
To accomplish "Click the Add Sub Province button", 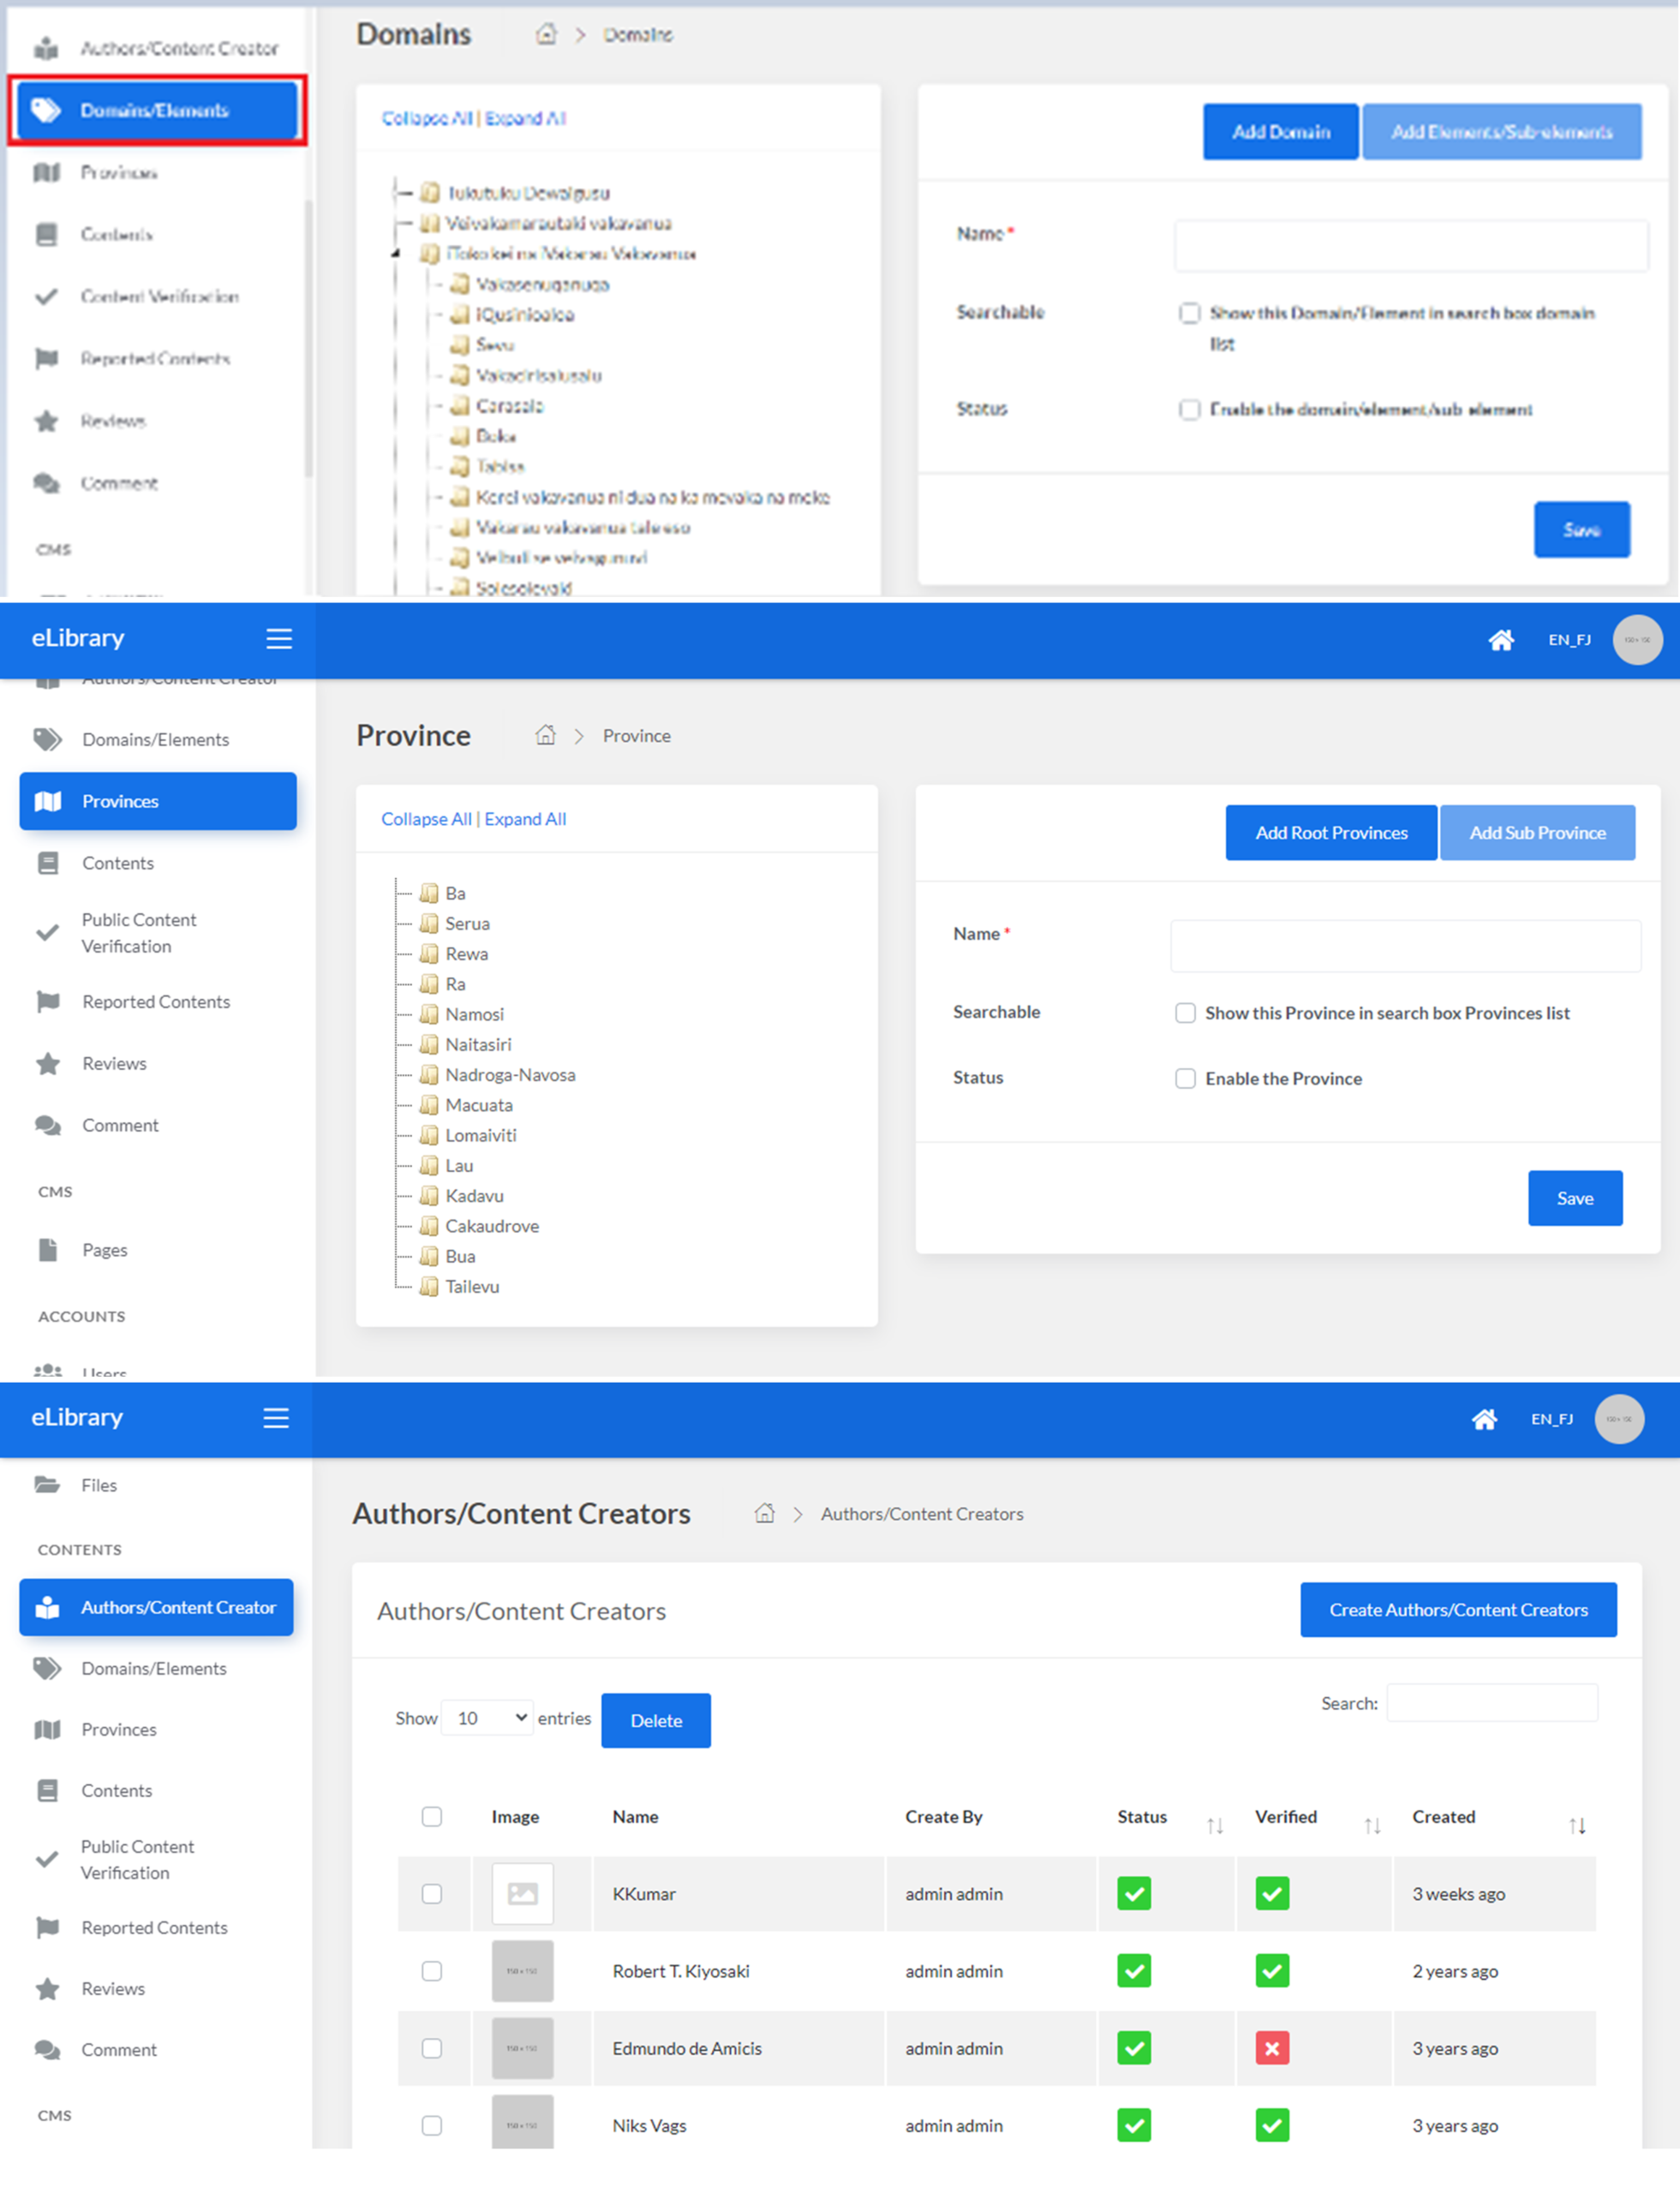I will (x=1537, y=832).
